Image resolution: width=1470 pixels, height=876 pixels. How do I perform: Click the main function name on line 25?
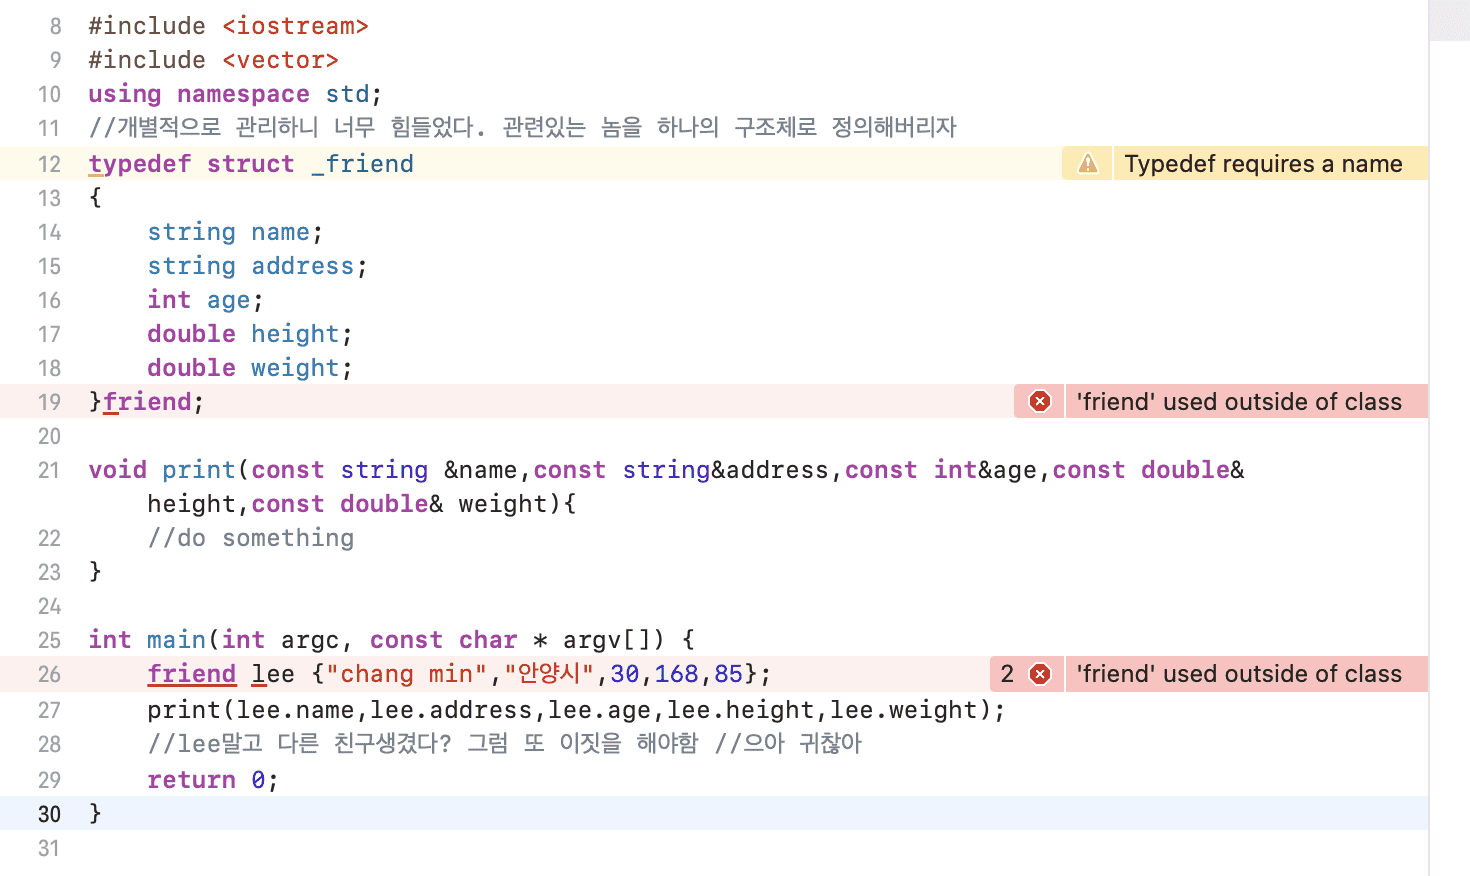coord(177,639)
